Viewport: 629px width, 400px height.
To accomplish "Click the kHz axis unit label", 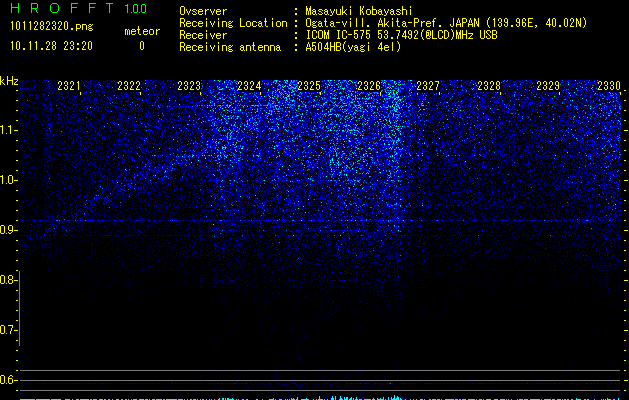I will pyautogui.click(x=9, y=81).
